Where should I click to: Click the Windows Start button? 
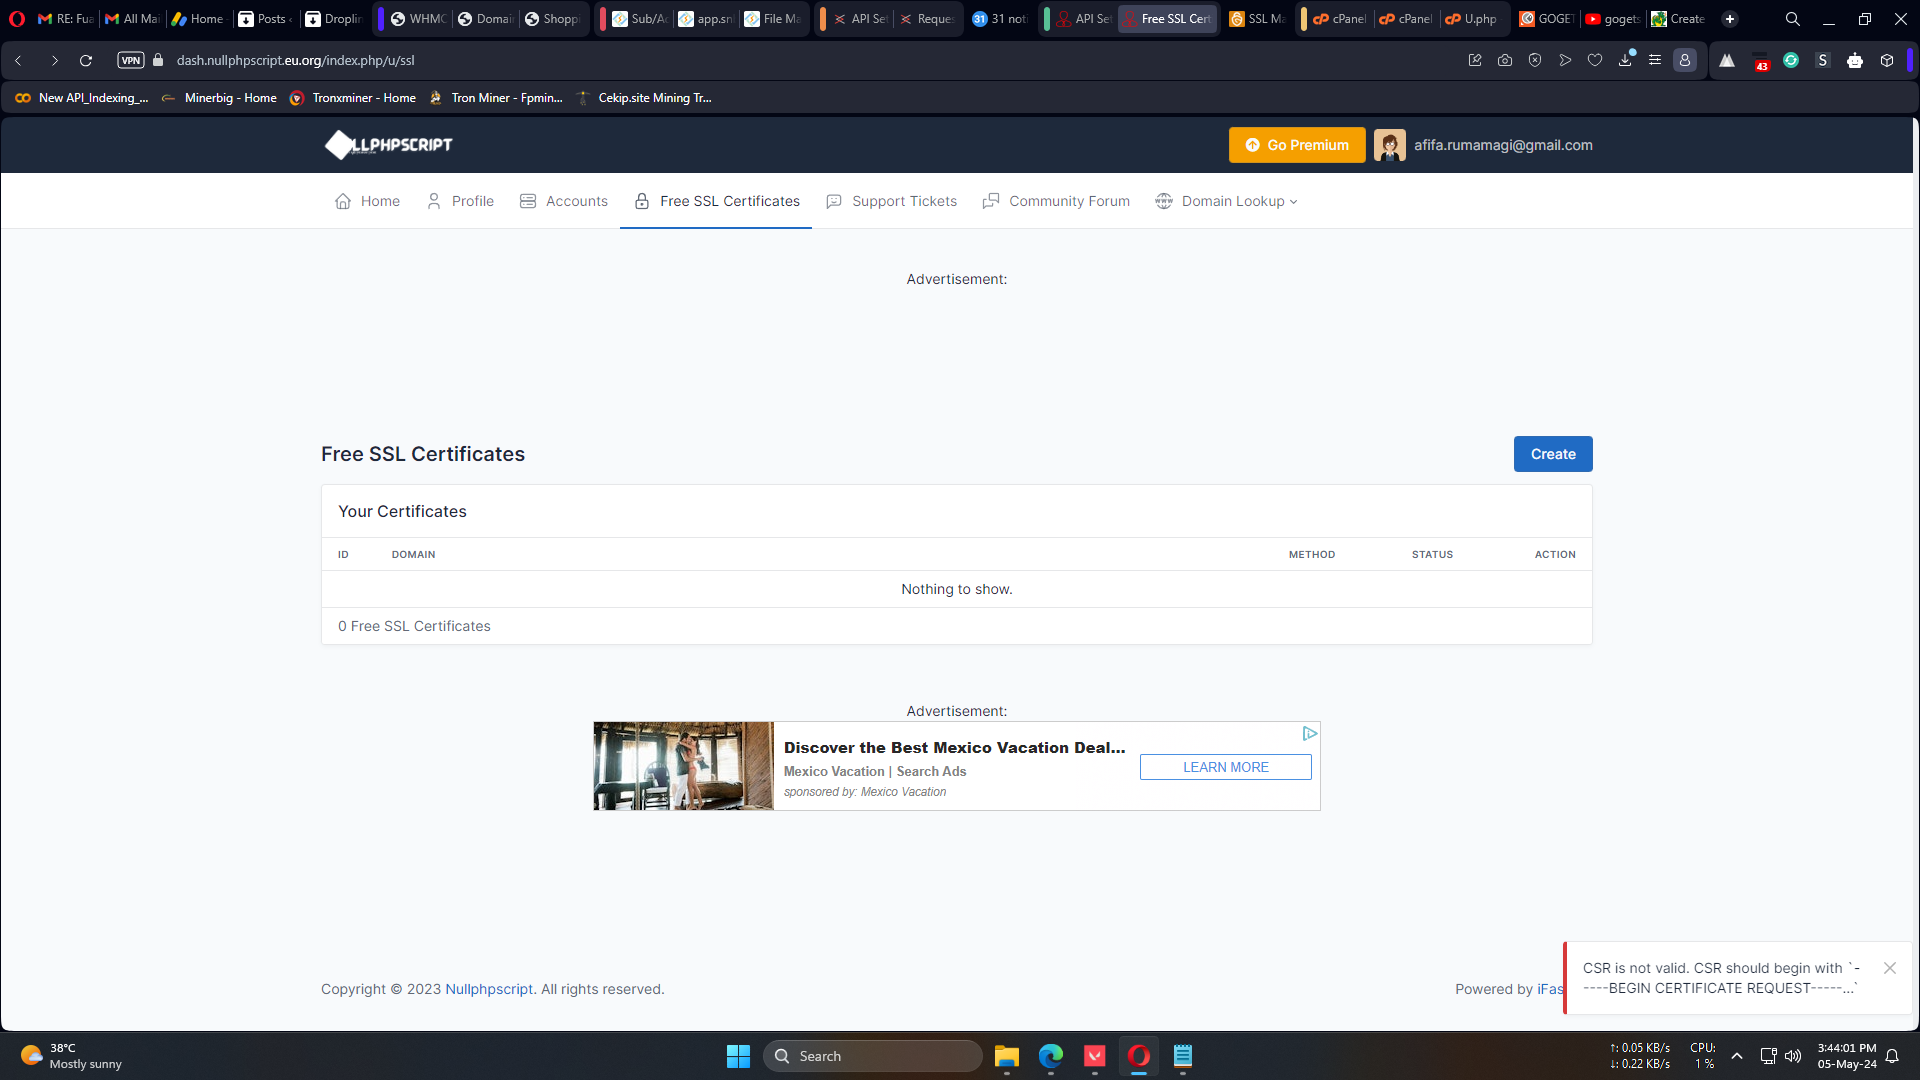pos(738,1056)
